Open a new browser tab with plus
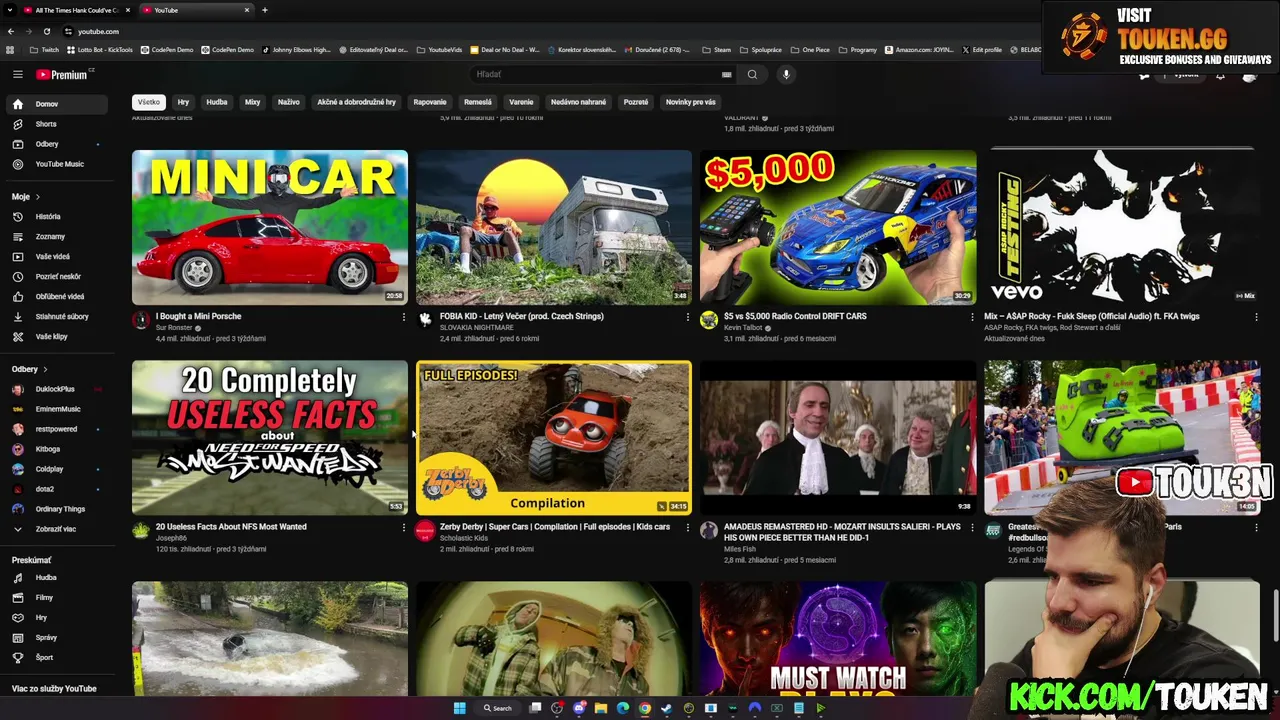 [x=264, y=10]
